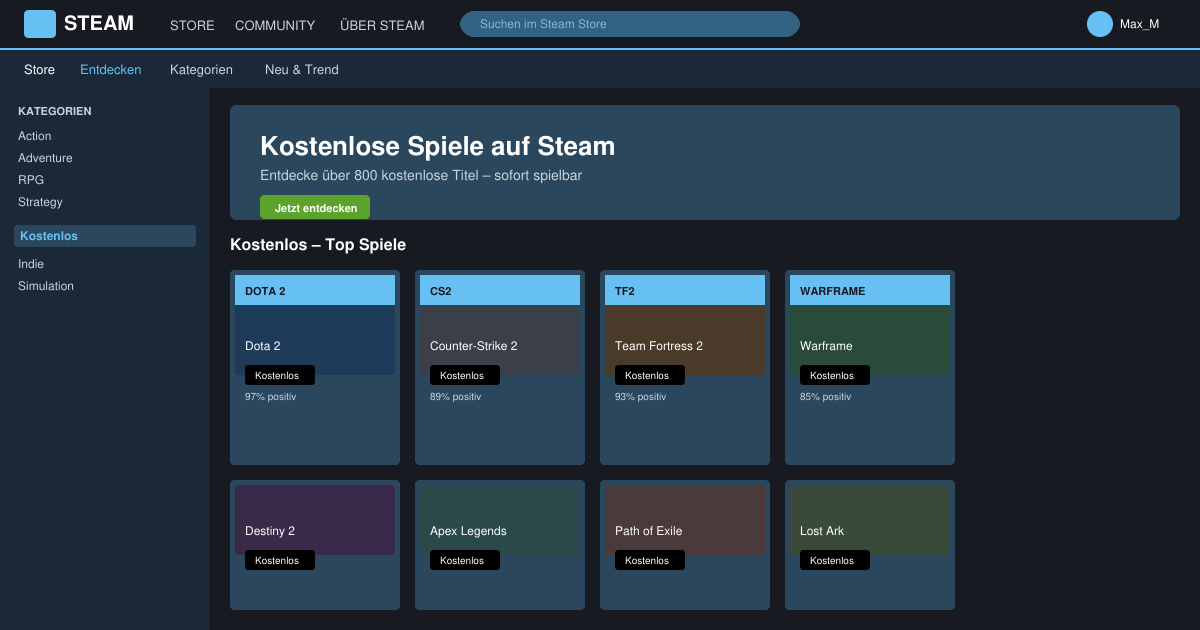The width and height of the screenshot is (1200, 630).
Task: Click the Kostenlos button under Team Fortress 2
Action: pos(650,375)
